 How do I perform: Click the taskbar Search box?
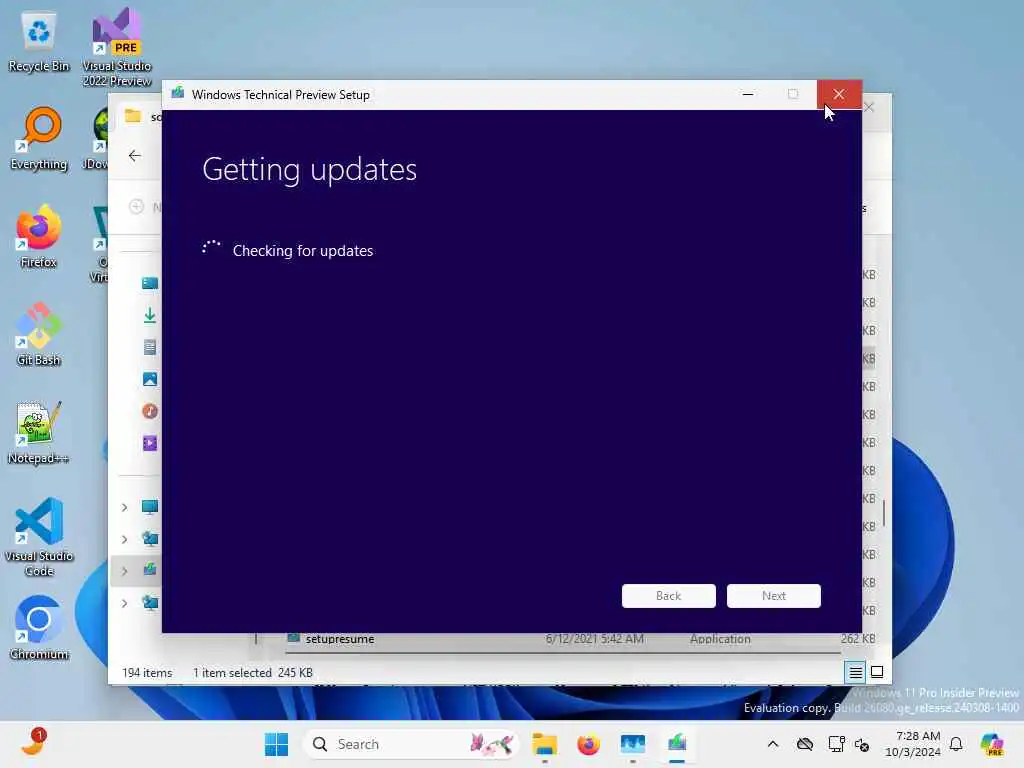pos(411,744)
